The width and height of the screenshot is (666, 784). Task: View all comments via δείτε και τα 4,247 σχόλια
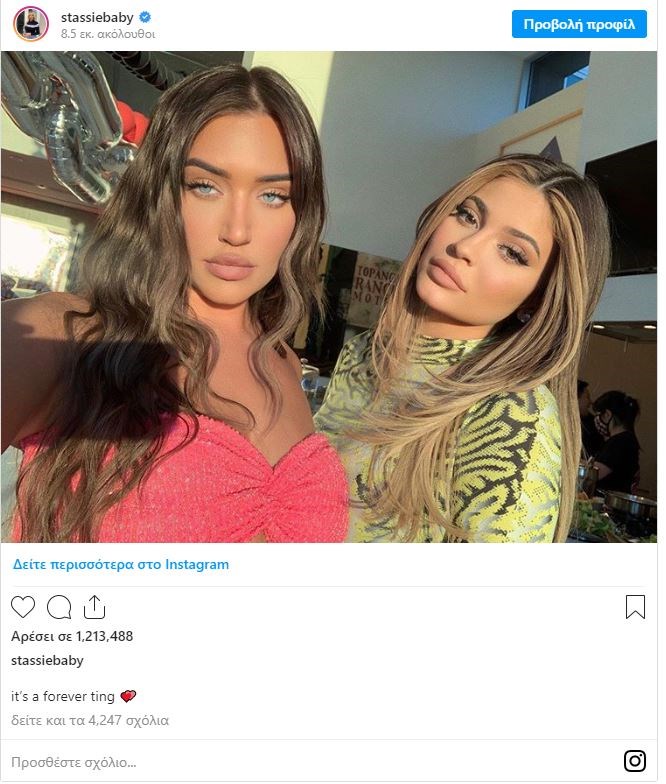90,720
